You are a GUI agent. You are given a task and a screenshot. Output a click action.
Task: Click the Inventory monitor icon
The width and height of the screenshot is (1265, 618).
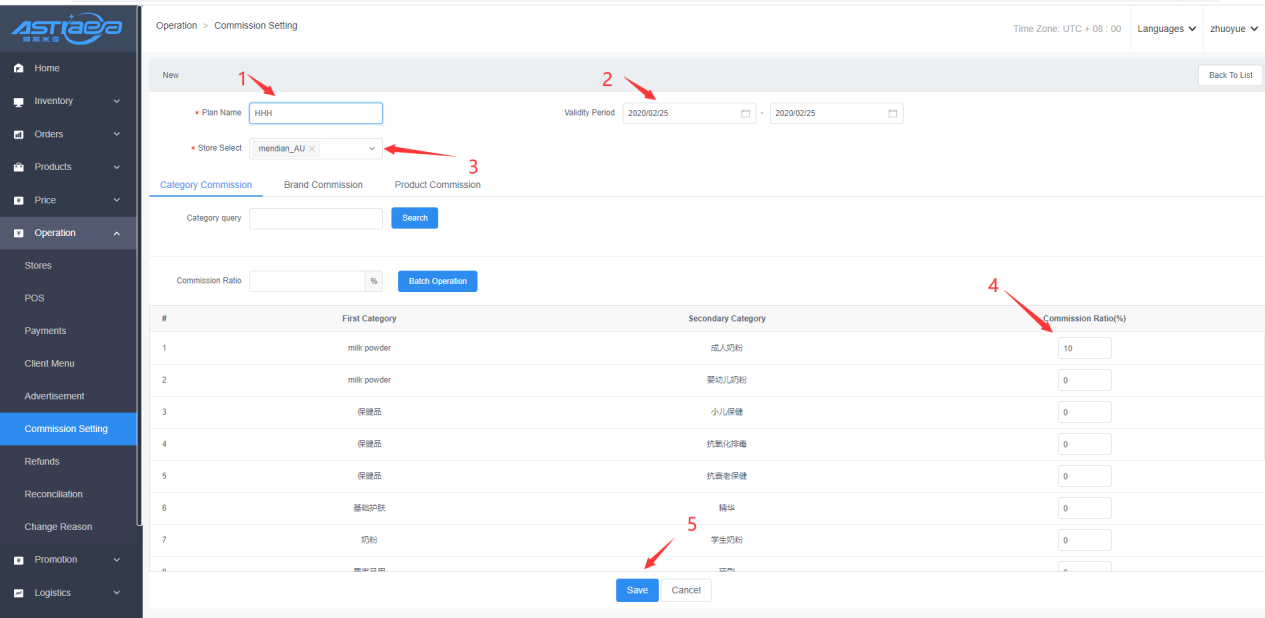18,102
